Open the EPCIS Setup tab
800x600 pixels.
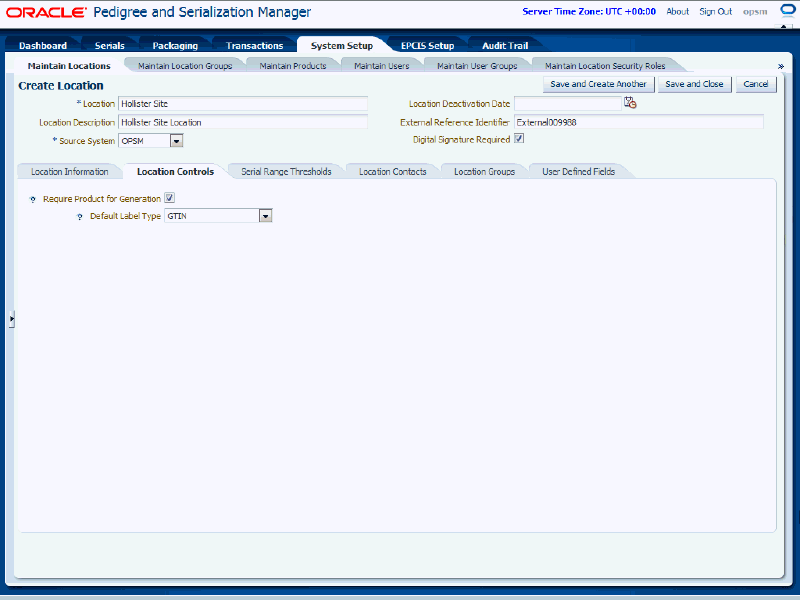pyautogui.click(x=428, y=45)
